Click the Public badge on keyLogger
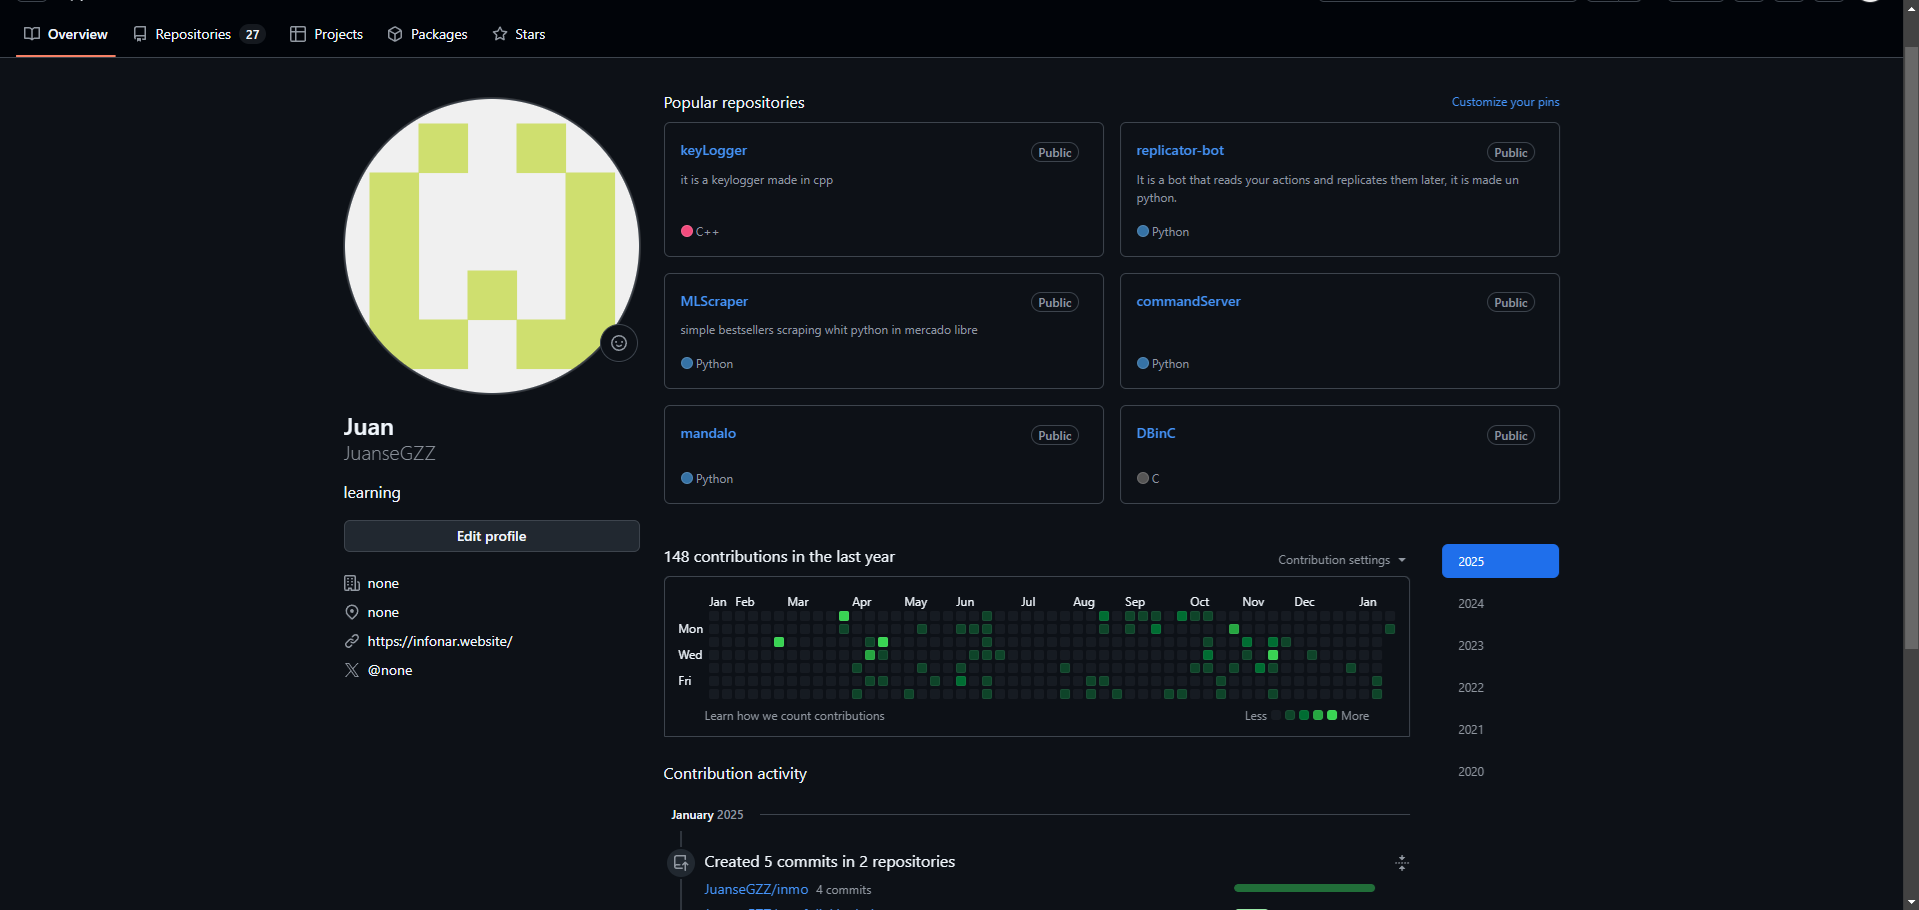Screen dimensions: 1919x910 1055,152
